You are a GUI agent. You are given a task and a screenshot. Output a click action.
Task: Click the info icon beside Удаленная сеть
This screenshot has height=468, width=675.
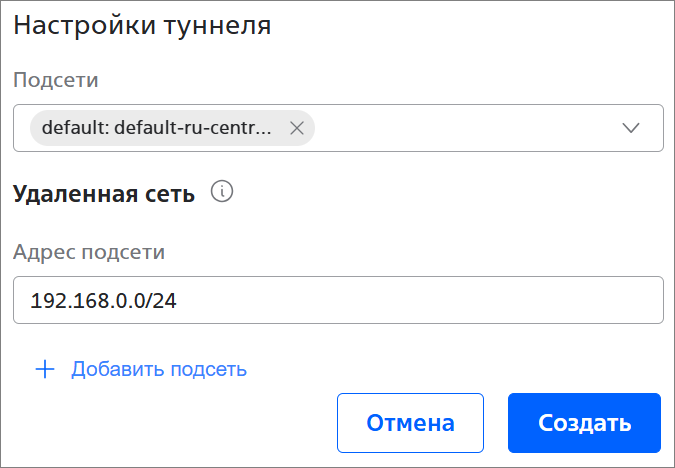click(222, 192)
